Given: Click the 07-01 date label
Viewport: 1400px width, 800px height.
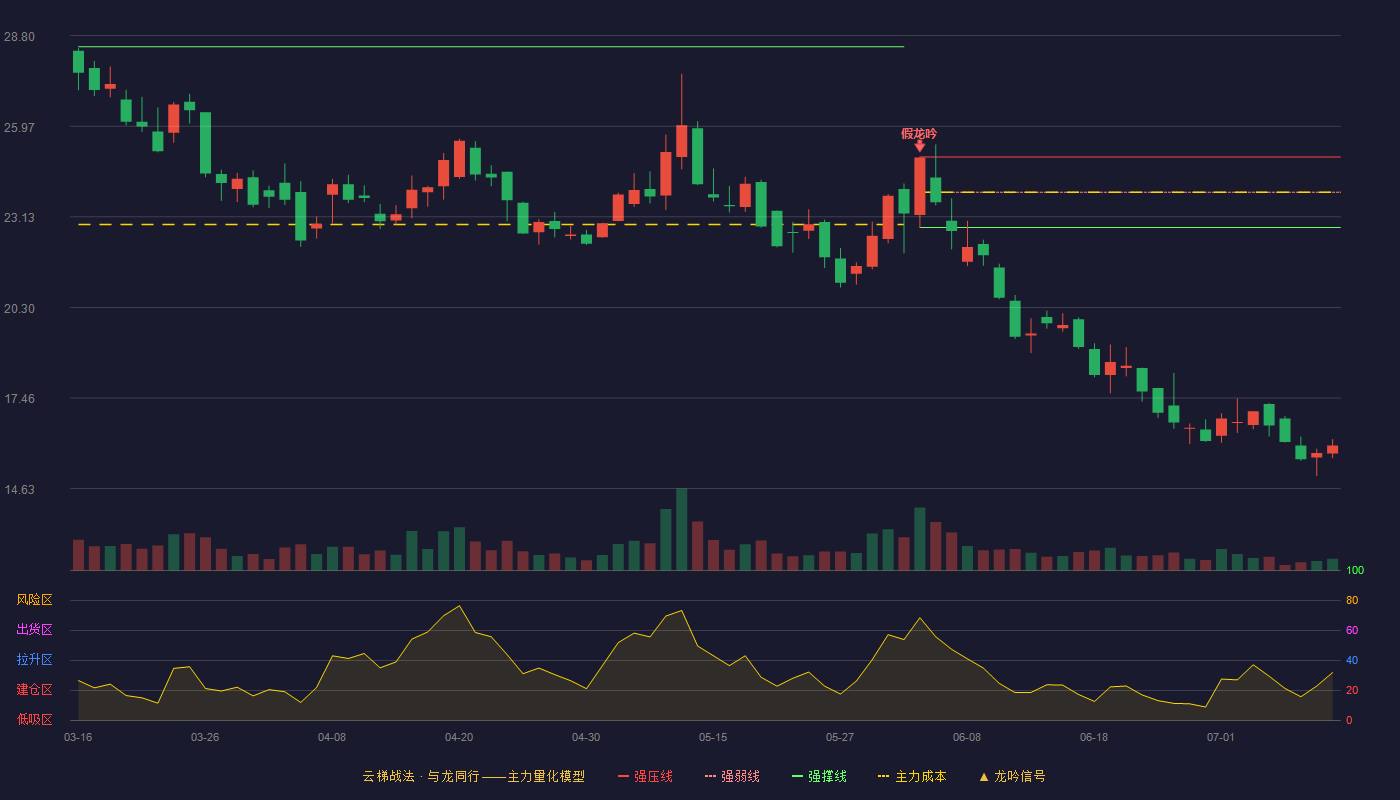Looking at the screenshot, I should (x=1221, y=737).
